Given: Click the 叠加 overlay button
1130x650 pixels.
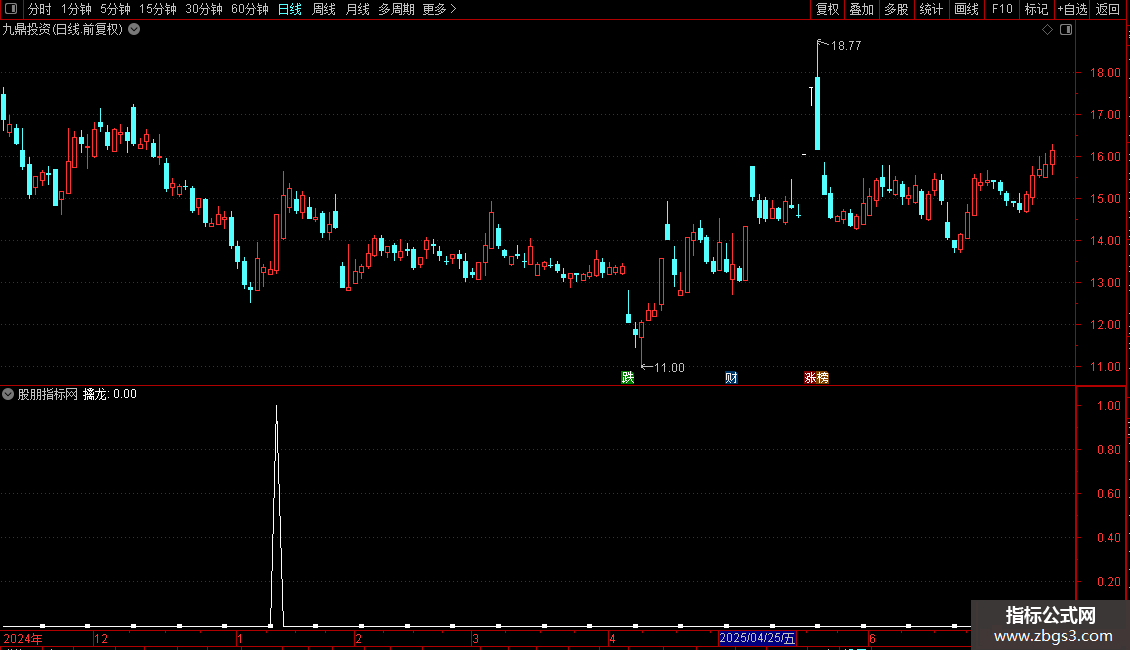Looking at the screenshot, I should (x=861, y=9).
